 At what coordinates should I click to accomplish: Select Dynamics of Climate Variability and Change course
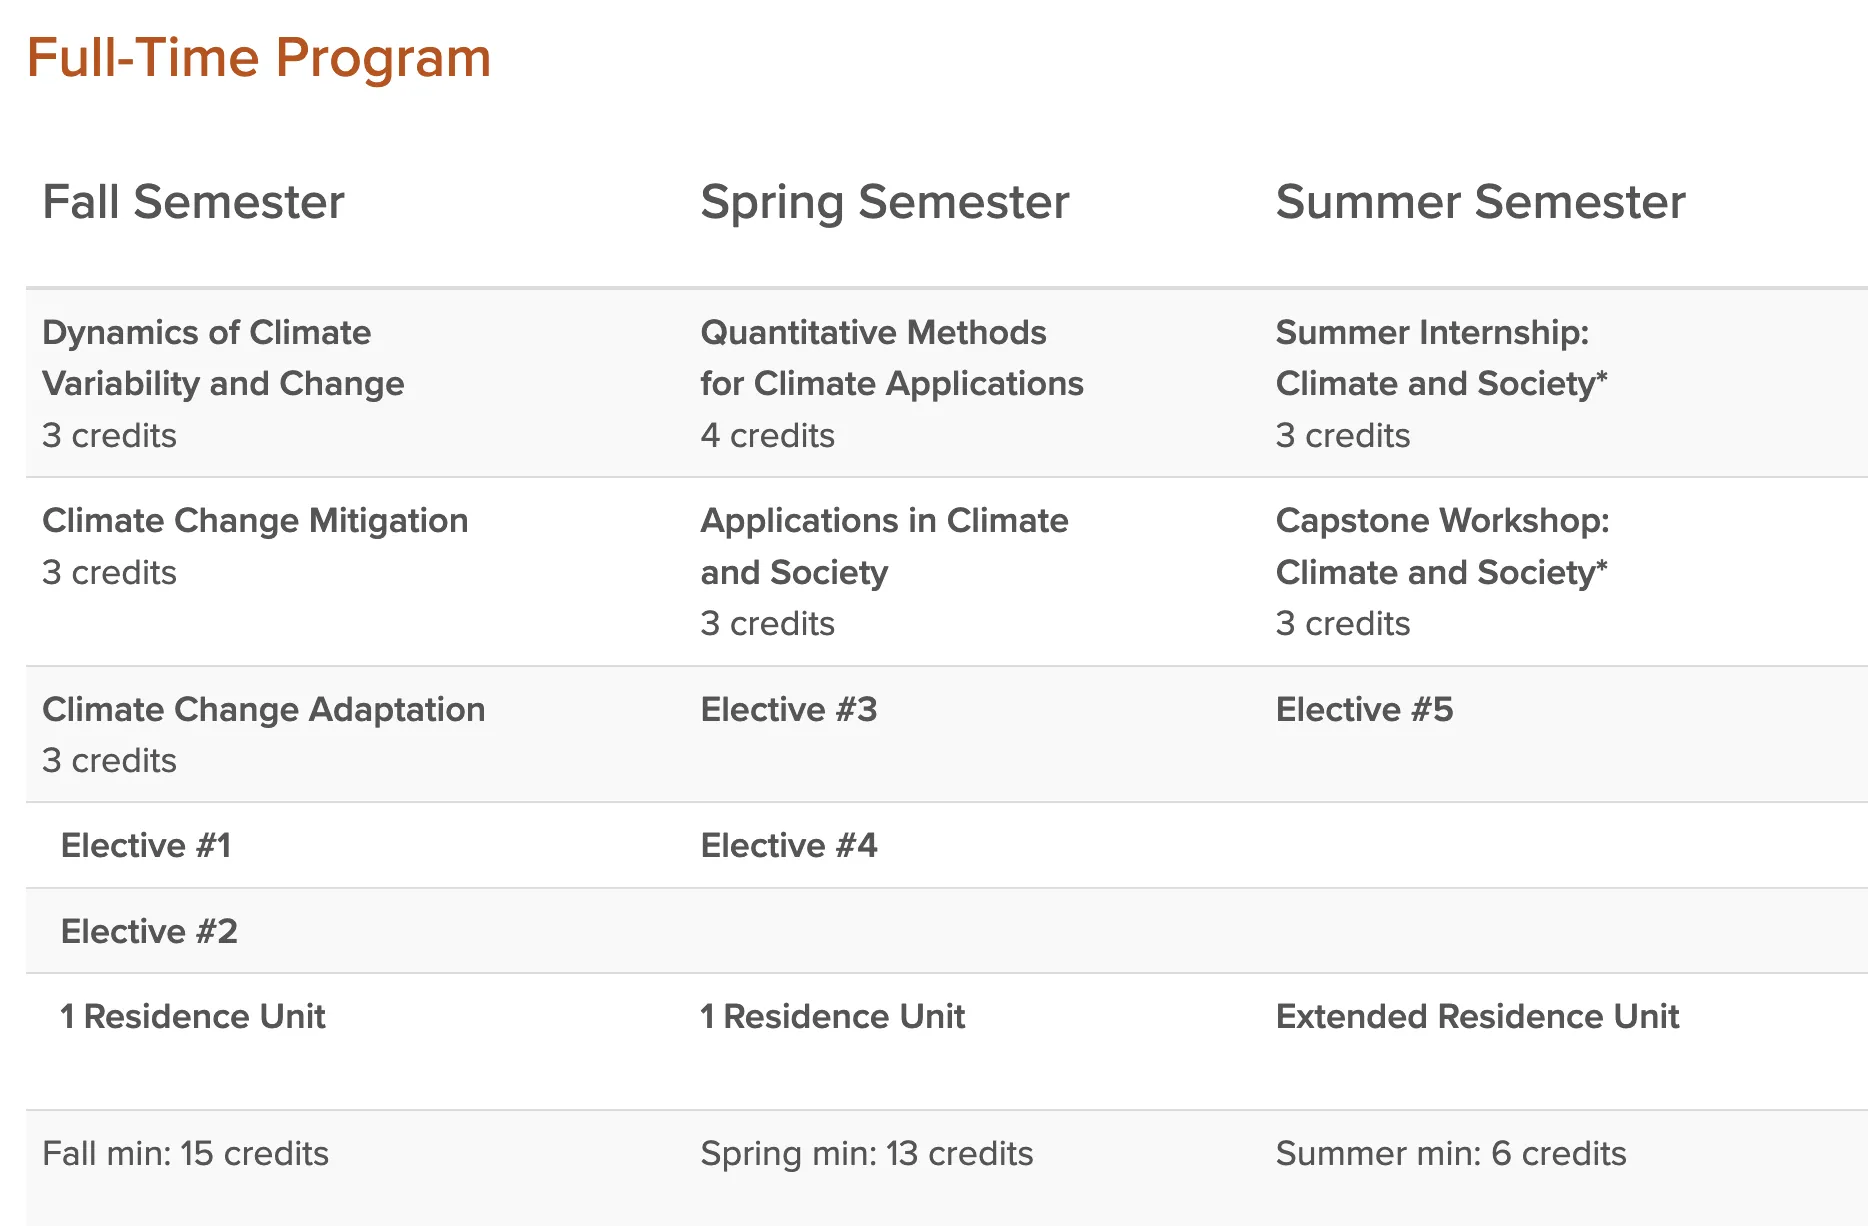(x=223, y=358)
